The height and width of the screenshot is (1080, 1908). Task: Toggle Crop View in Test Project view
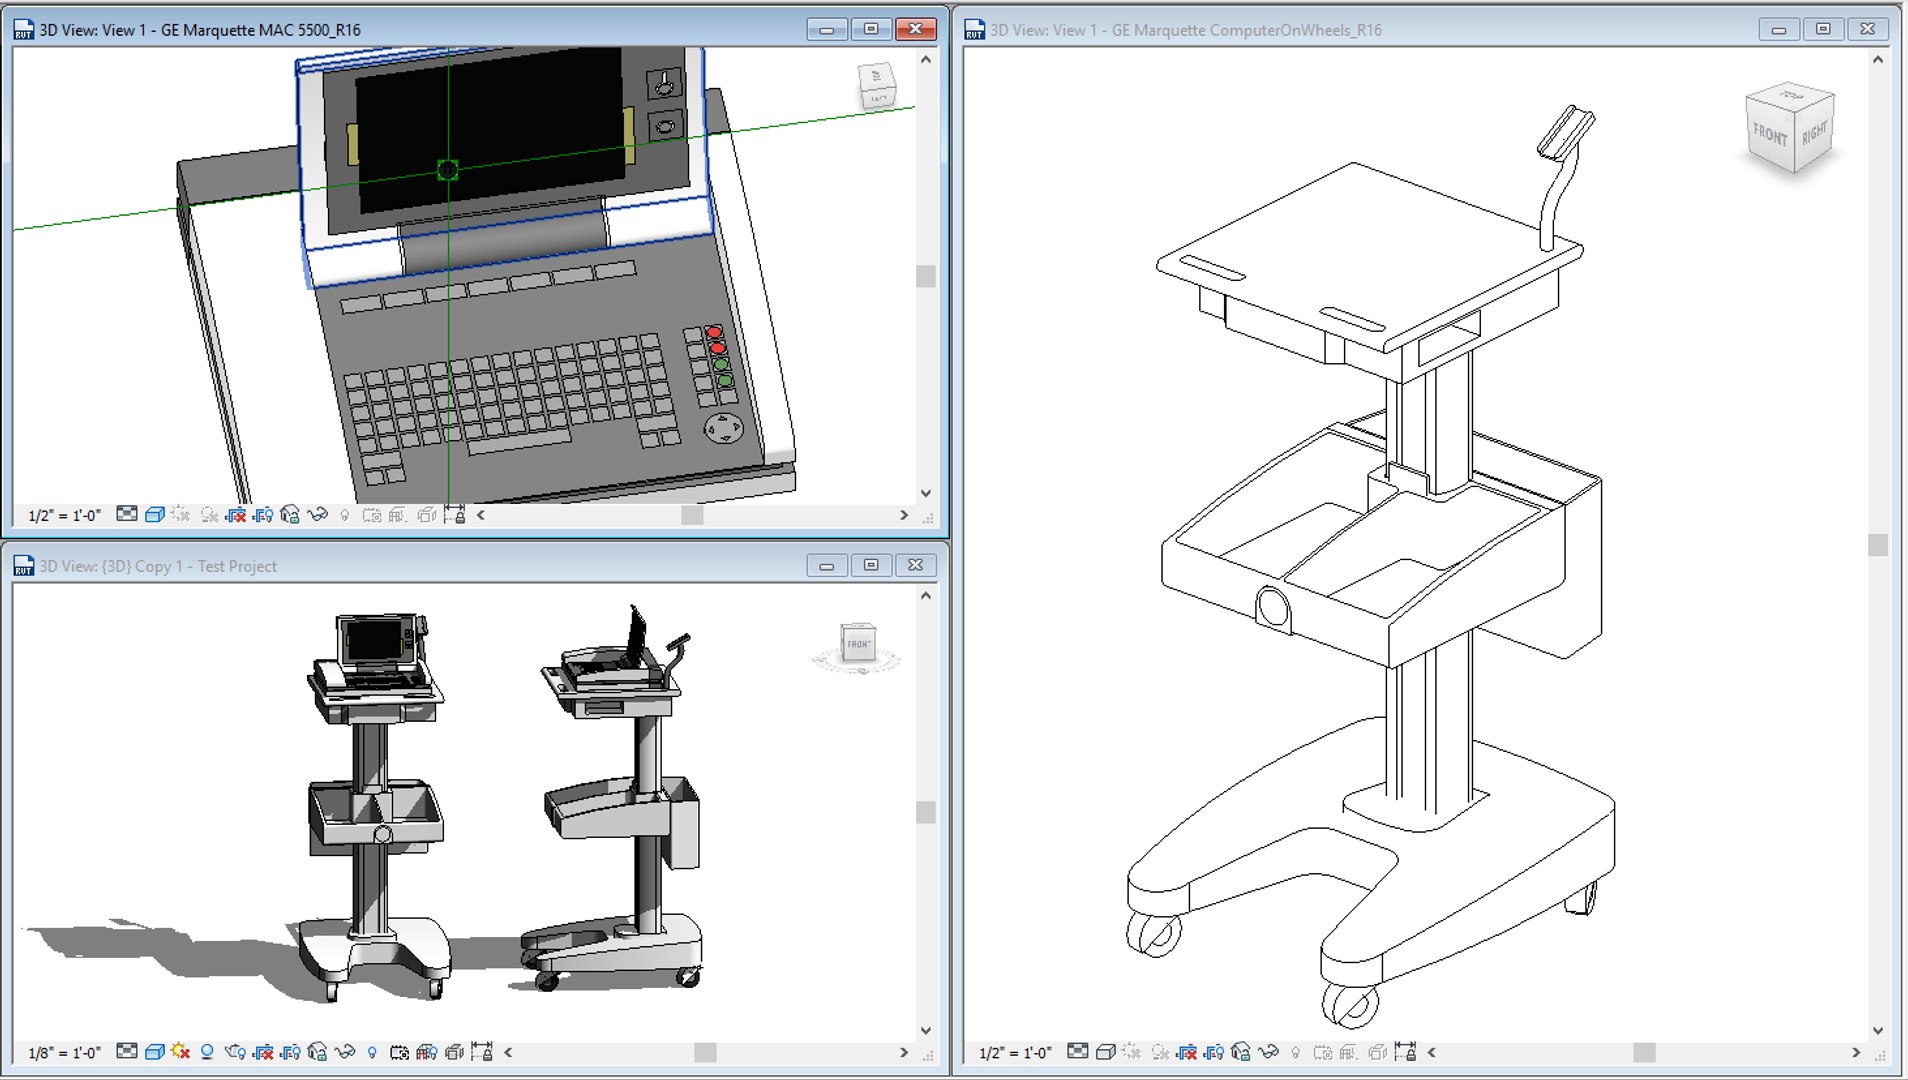[x=262, y=1051]
